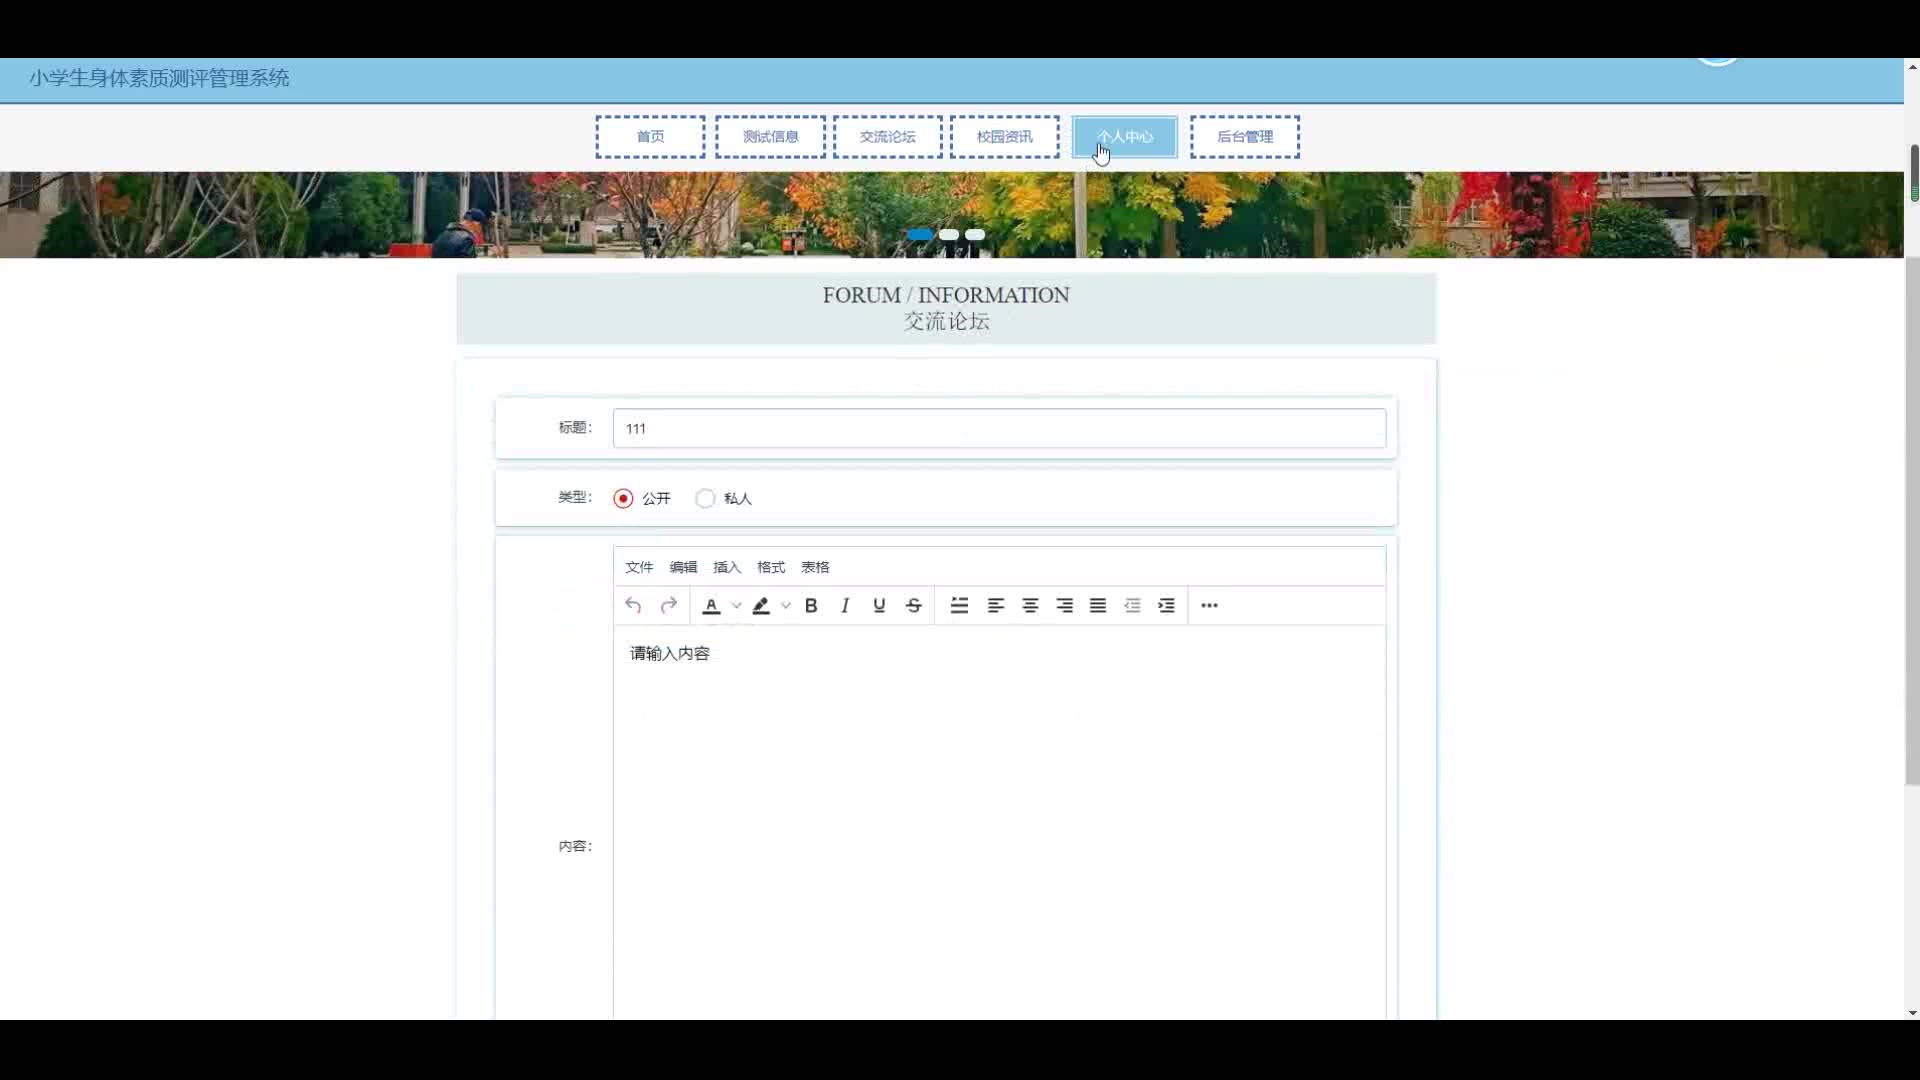The width and height of the screenshot is (1920, 1080).
Task: Justify the text alignment
Action: 1098,605
